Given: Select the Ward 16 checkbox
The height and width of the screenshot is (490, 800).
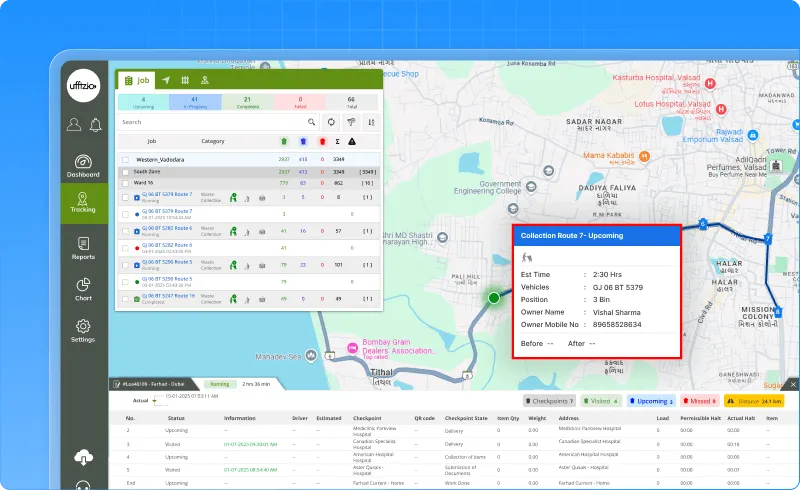Looking at the screenshot, I should pos(125,183).
